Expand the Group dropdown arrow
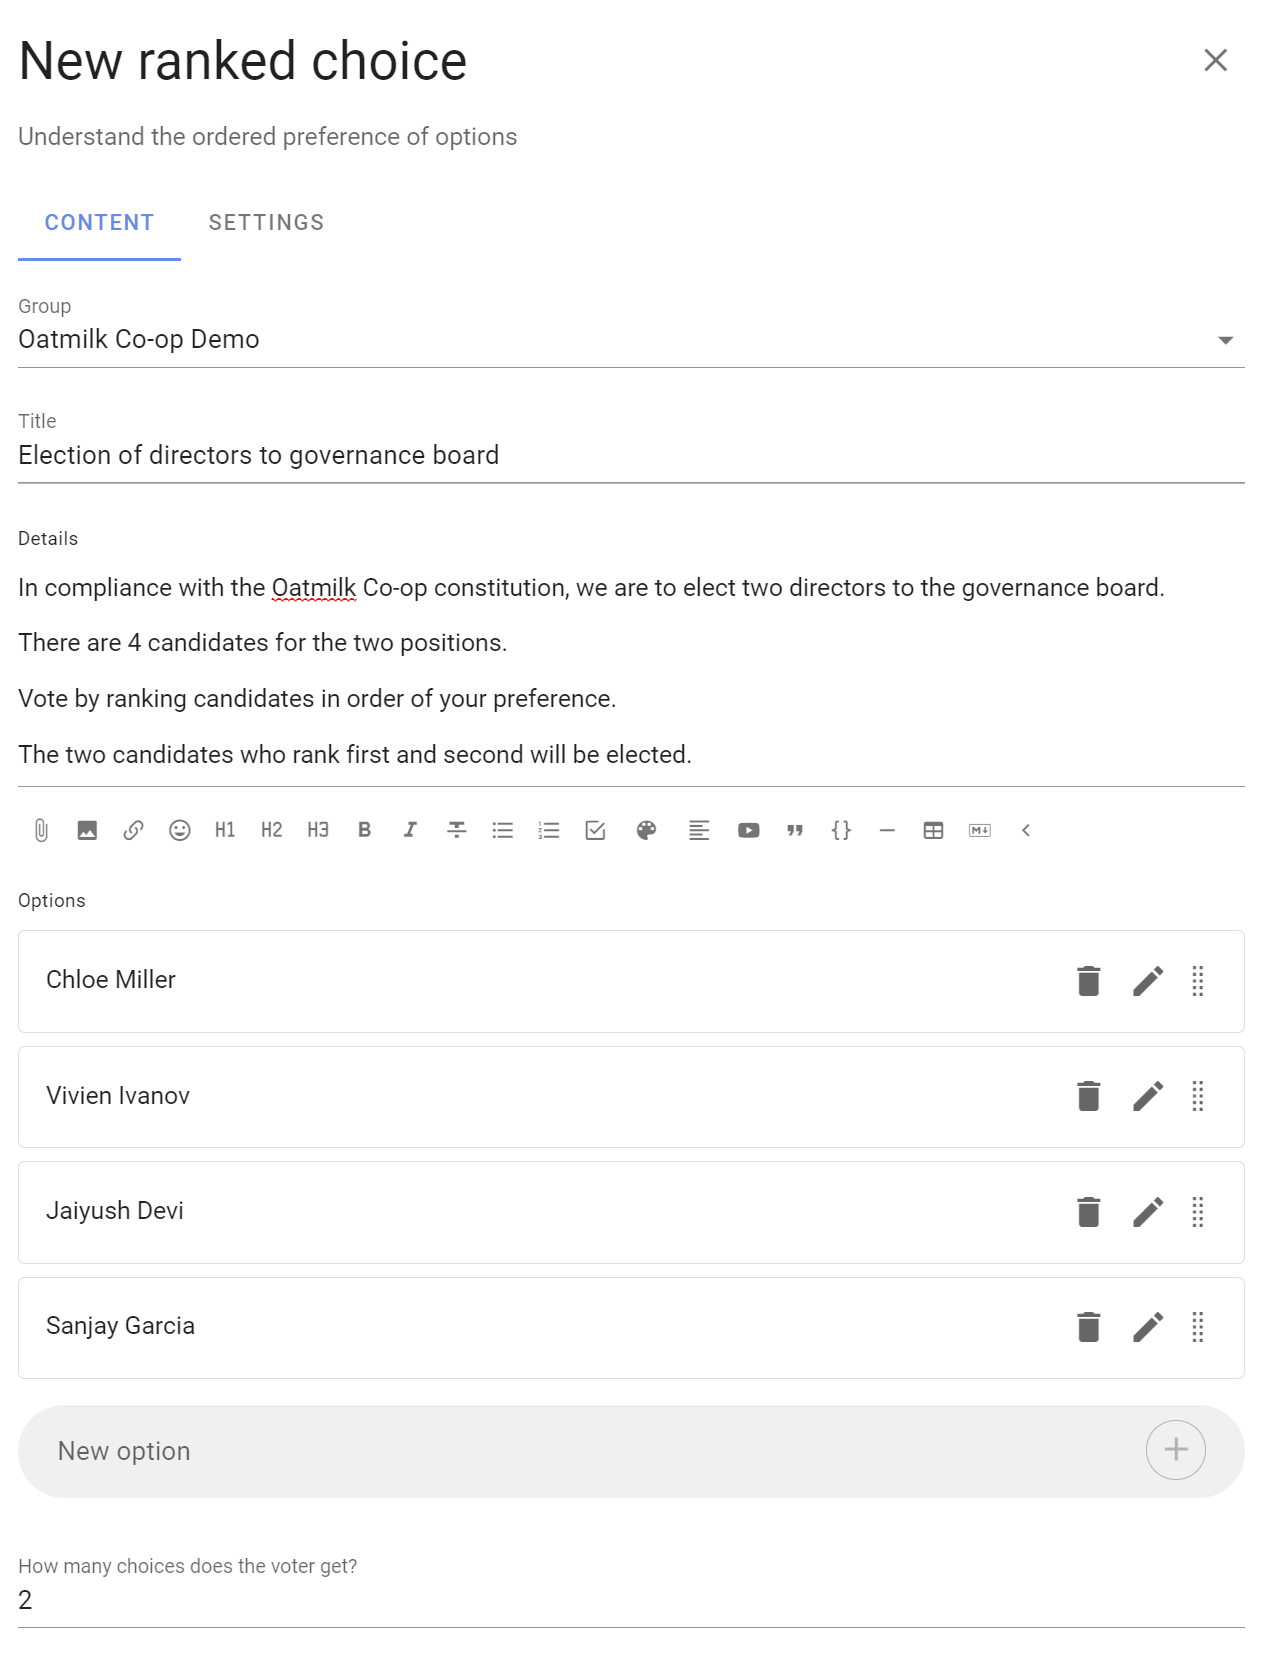 [1225, 341]
